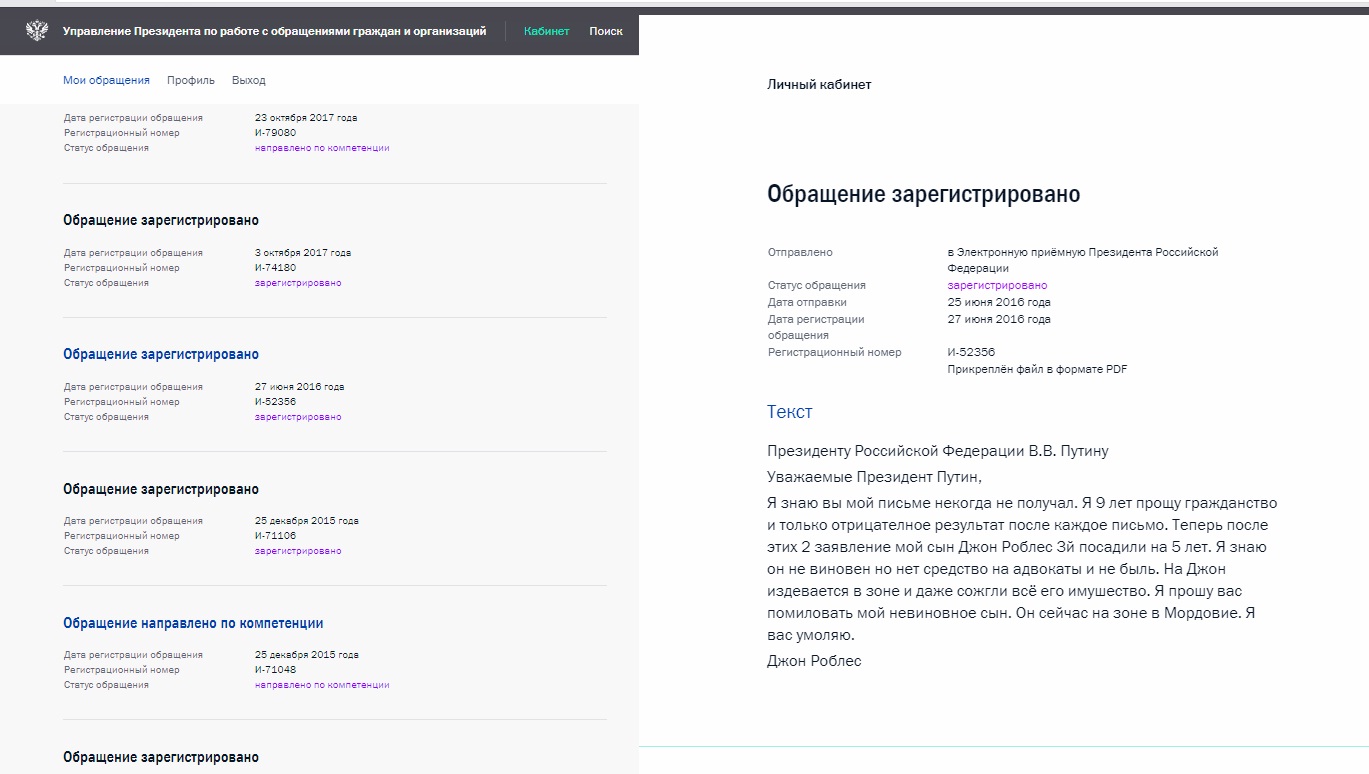Open appeal heading dated 27 июня 2016 in list
The height and width of the screenshot is (774, 1369).
(161, 354)
